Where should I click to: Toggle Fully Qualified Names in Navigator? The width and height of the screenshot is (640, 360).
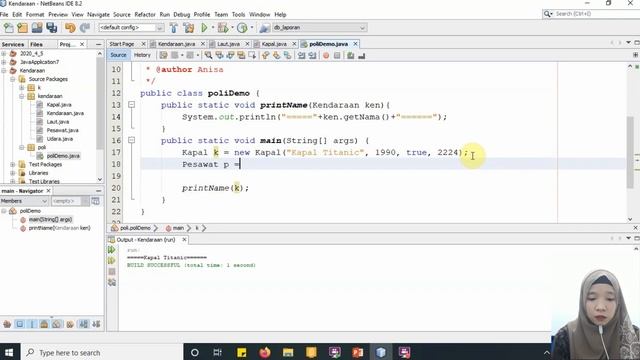click(x=70, y=324)
